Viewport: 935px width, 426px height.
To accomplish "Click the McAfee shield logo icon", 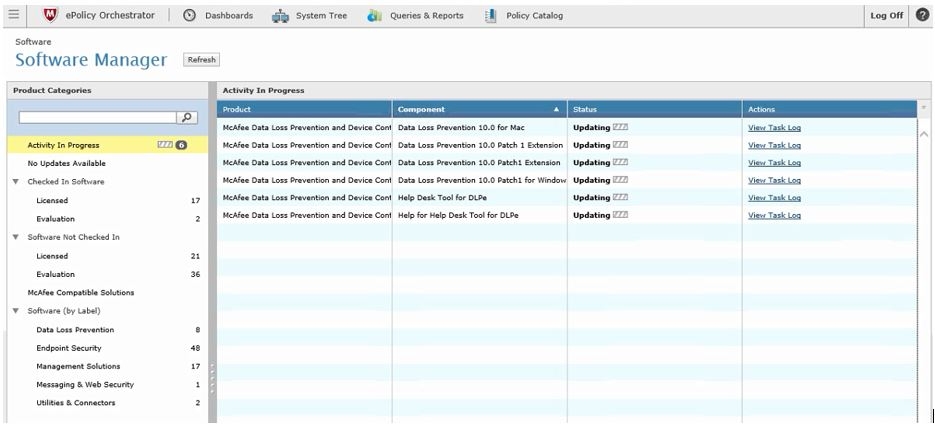I will (50, 15).
